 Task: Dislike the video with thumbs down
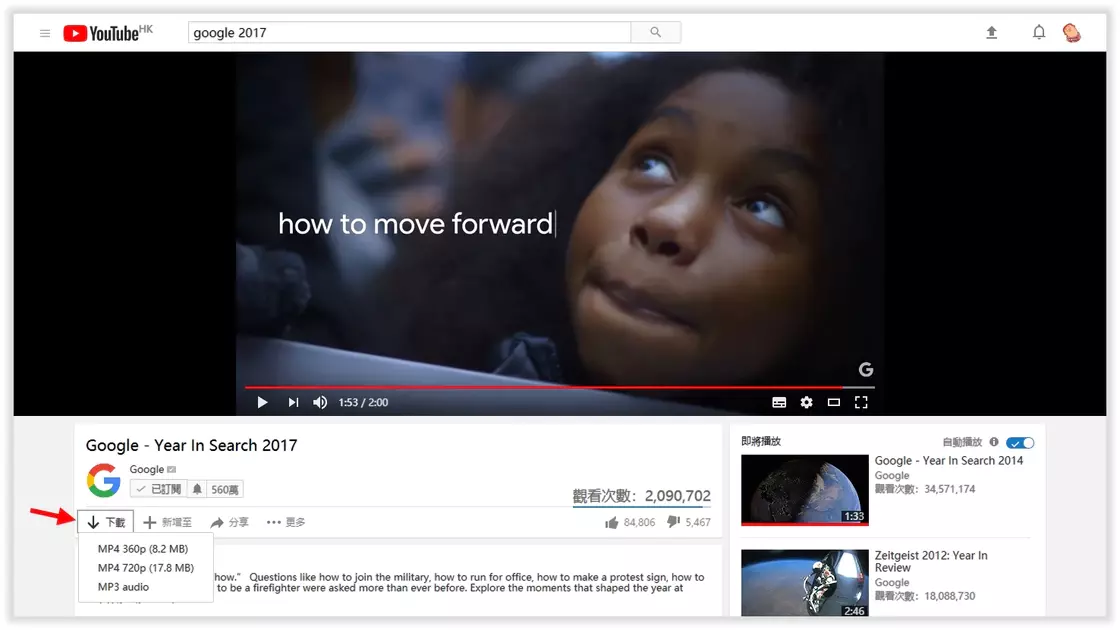point(674,522)
